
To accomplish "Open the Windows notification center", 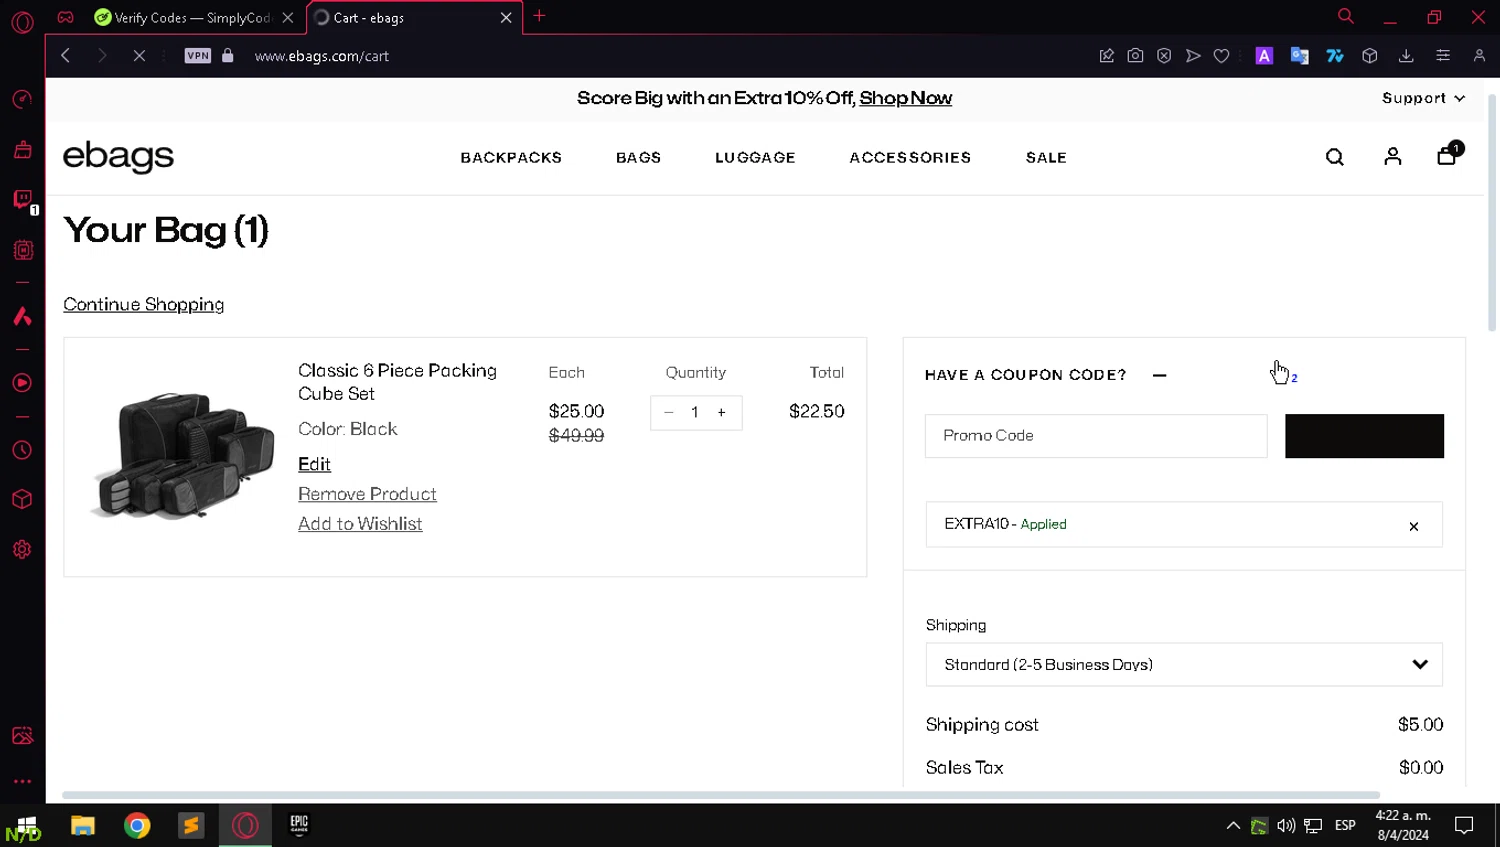I will click(x=1464, y=825).
